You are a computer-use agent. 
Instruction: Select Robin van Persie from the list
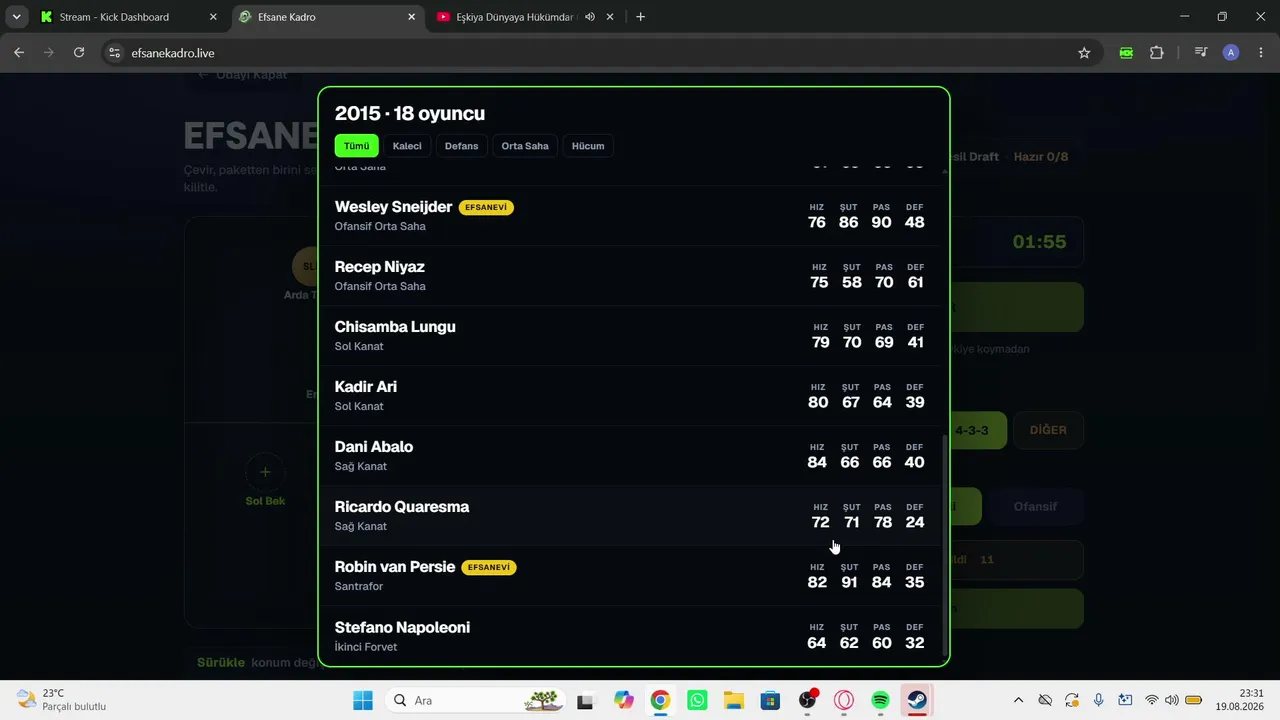(630, 576)
